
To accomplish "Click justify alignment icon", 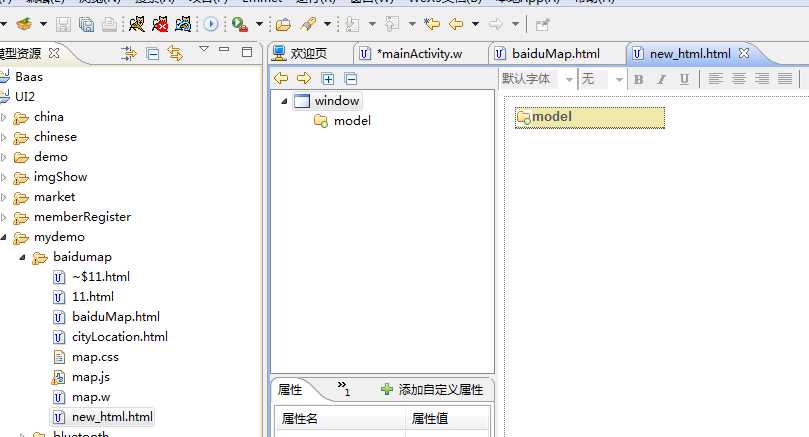I will [785, 79].
